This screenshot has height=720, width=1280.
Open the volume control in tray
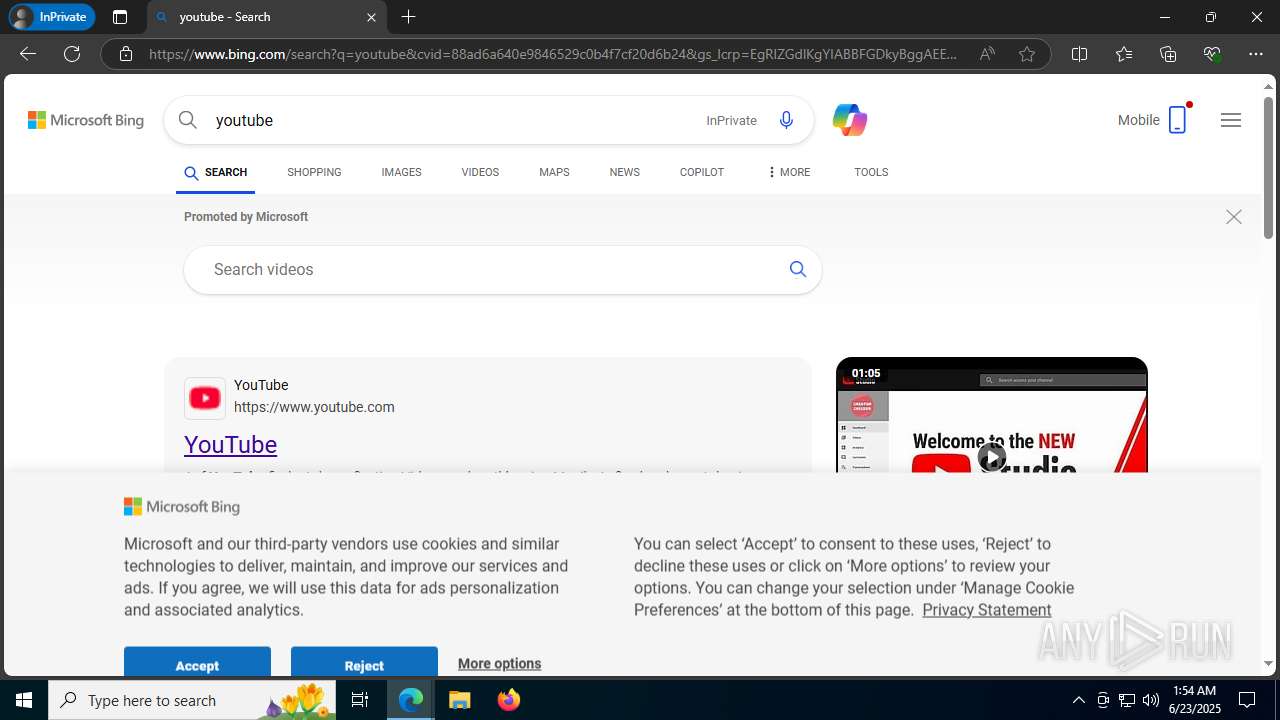[1151, 700]
